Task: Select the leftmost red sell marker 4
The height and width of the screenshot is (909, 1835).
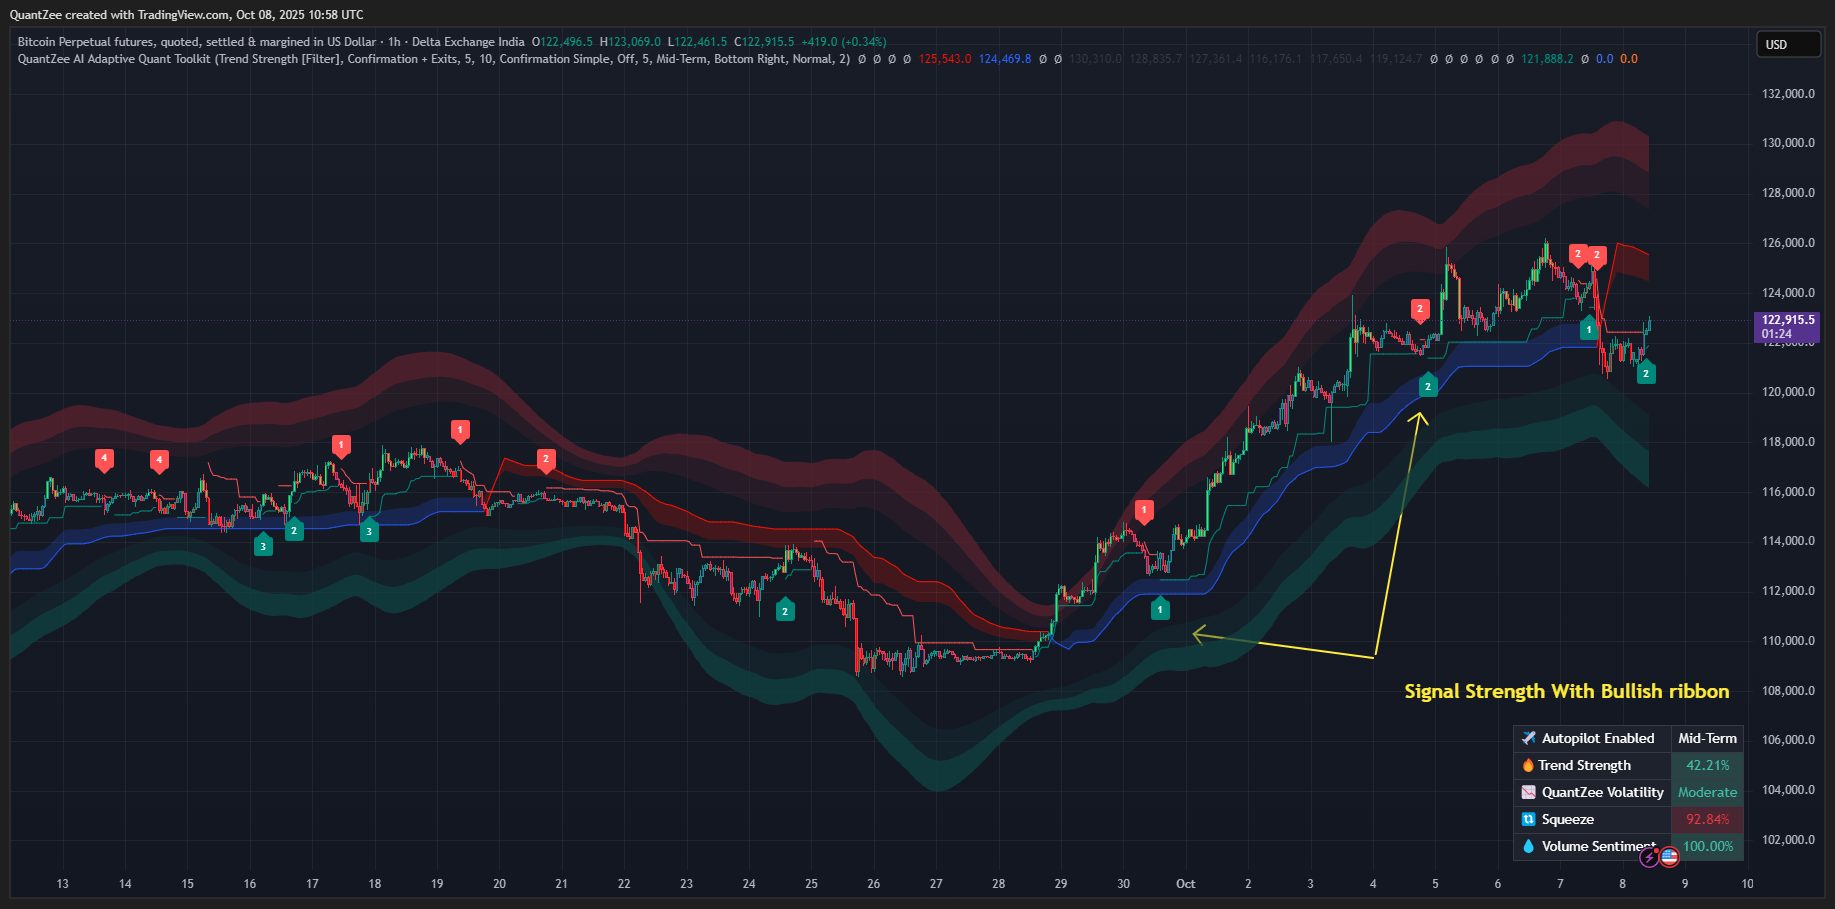Action: pyautogui.click(x=104, y=459)
